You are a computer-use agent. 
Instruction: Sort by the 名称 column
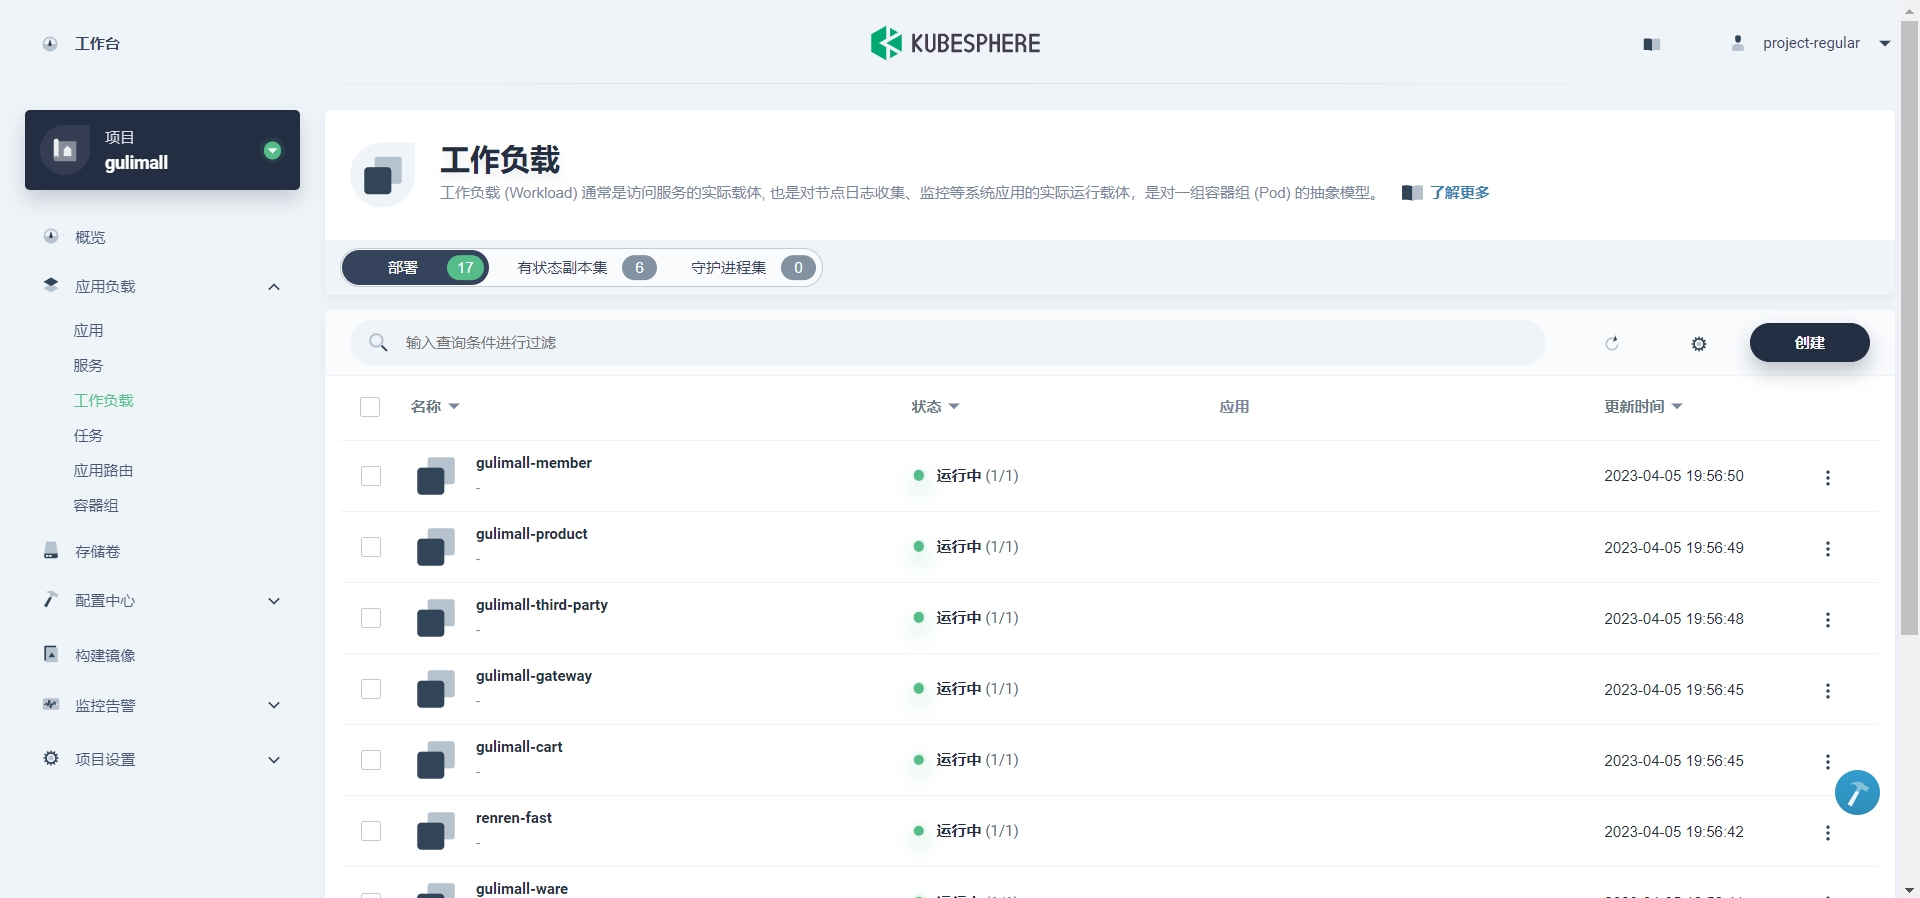pyautogui.click(x=435, y=407)
